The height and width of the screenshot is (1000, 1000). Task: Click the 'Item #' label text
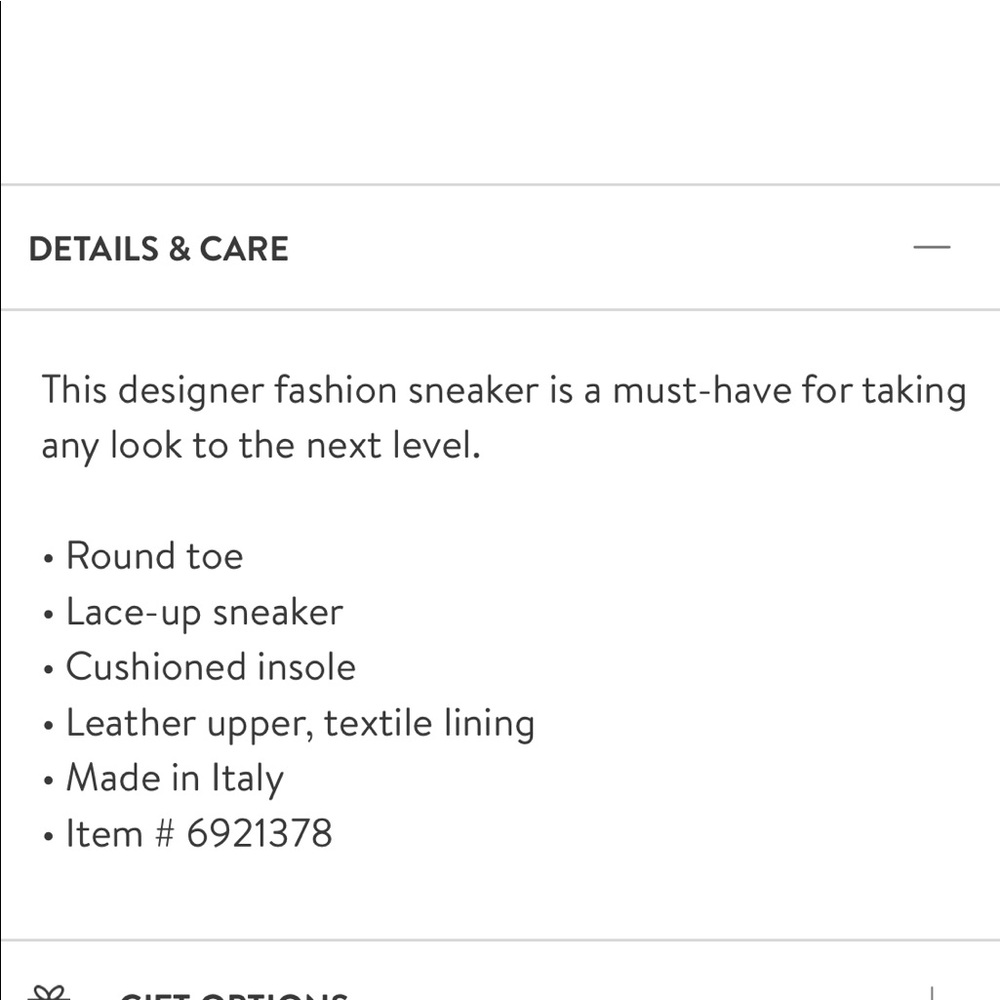pos(120,833)
